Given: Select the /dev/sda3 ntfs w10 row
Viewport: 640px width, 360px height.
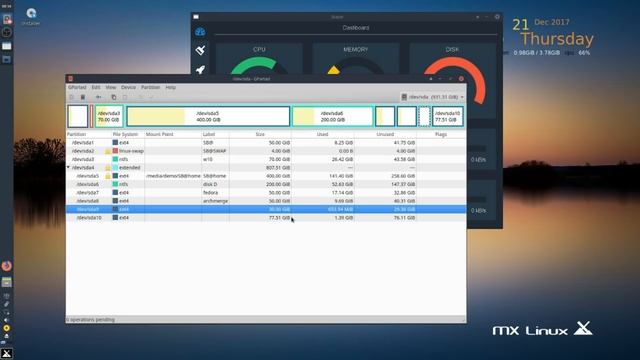Looking at the screenshot, I should [x=266, y=159].
